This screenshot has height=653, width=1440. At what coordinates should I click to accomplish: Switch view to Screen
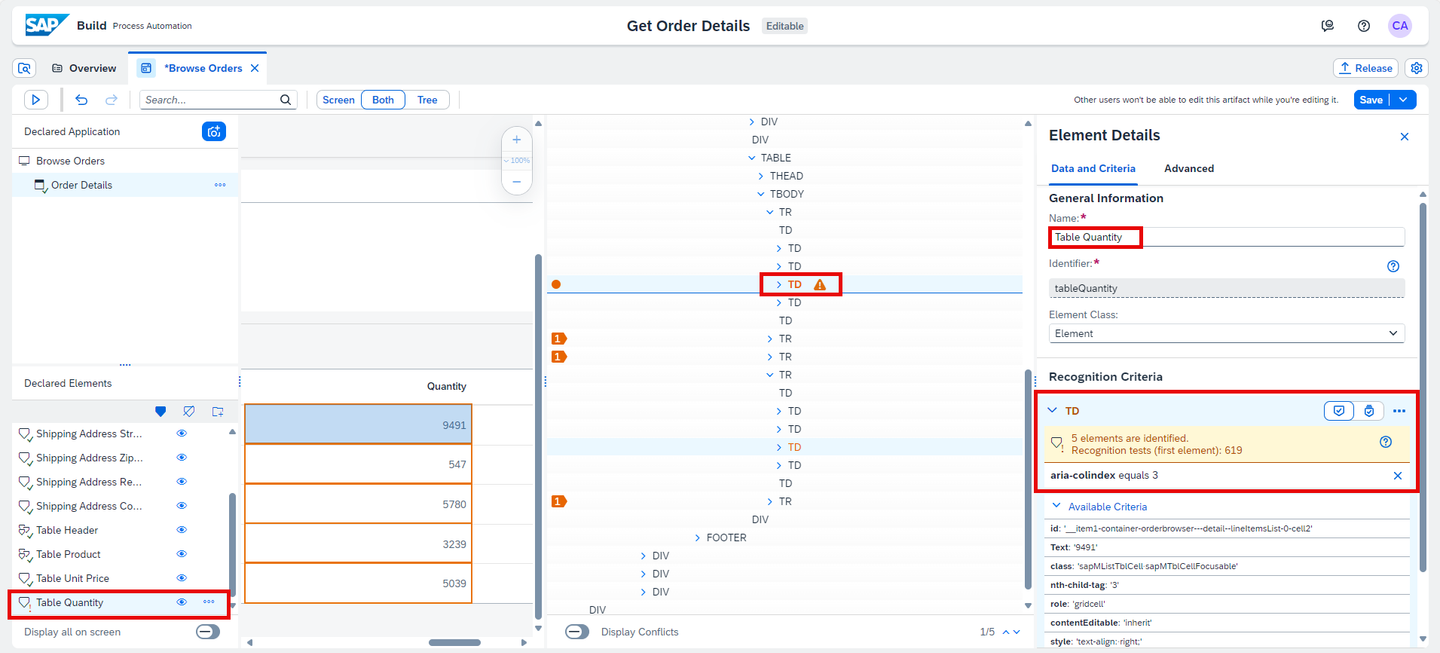point(338,100)
